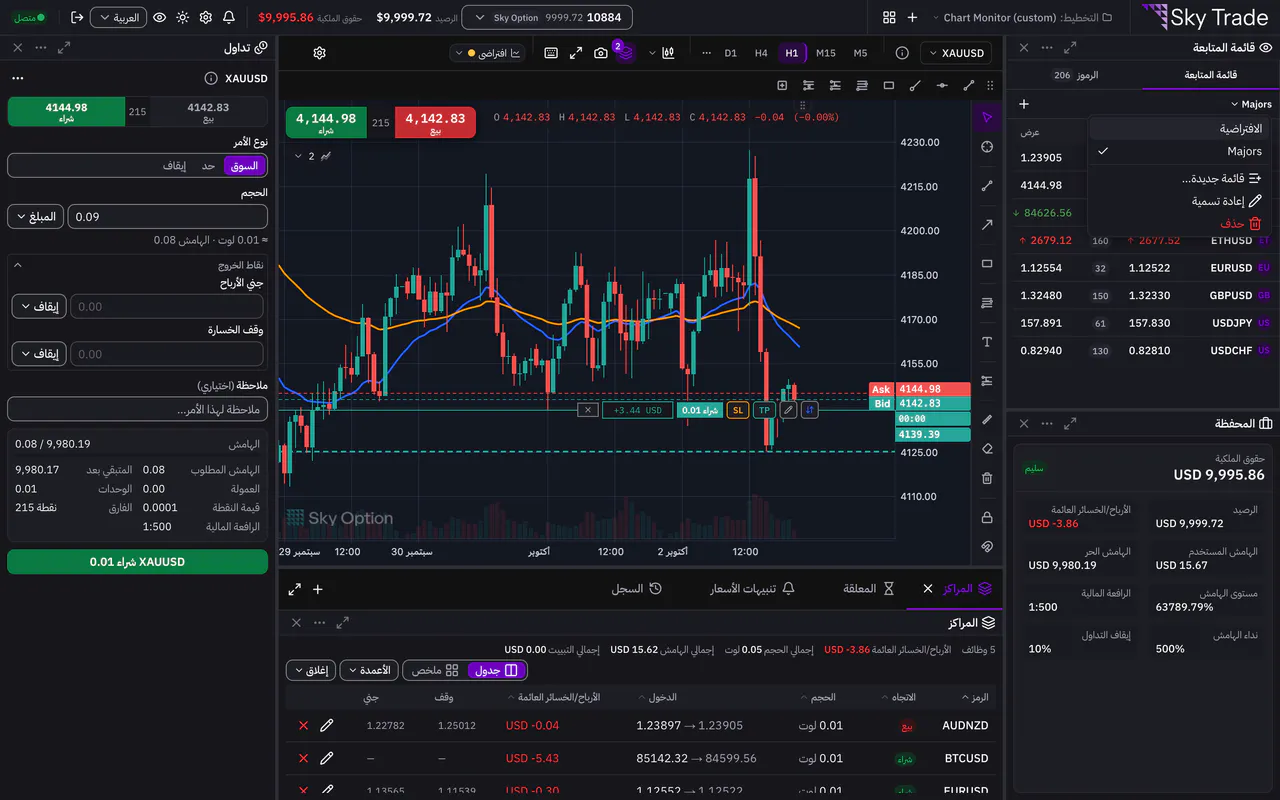Open the المبلغ volume unit dropdown
1280x800 pixels.
point(35,216)
